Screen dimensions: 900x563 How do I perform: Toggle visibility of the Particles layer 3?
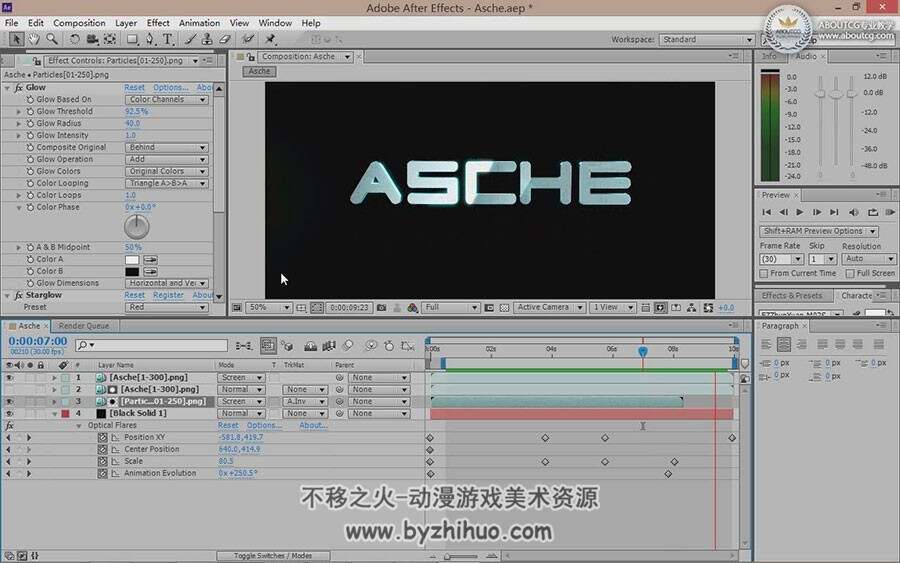(9, 401)
